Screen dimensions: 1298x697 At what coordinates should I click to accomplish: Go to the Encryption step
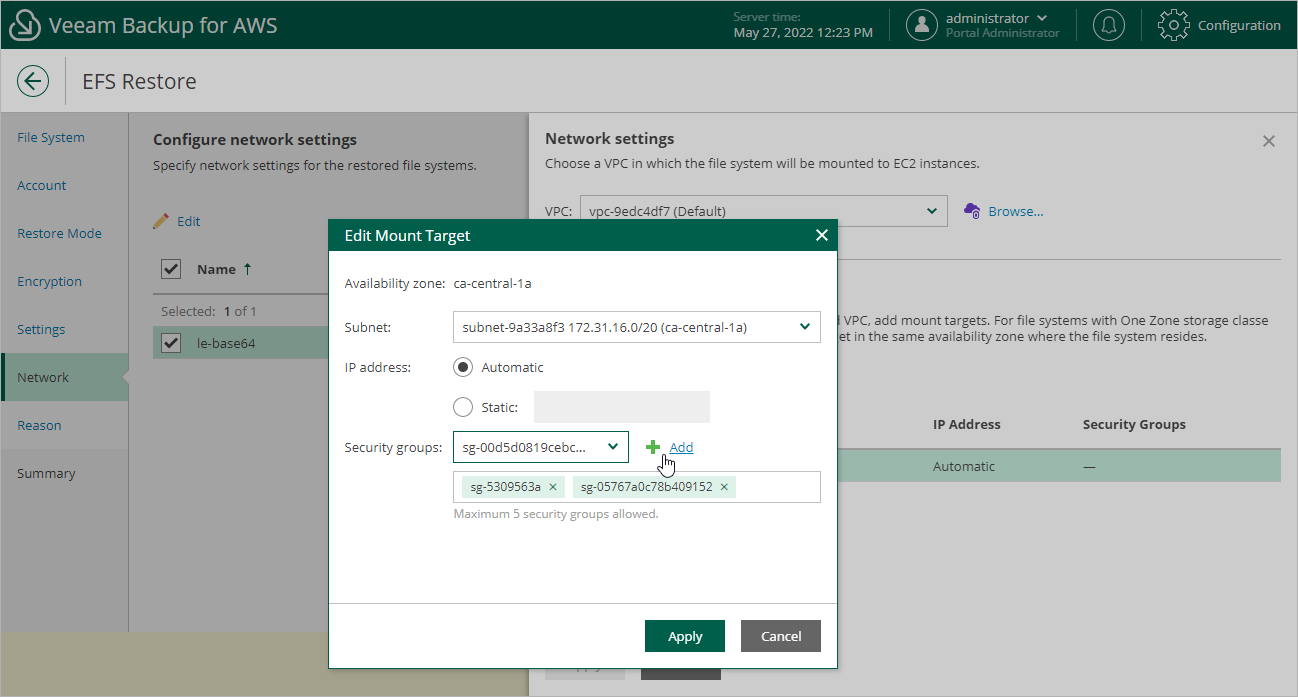pyautogui.click(x=49, y=281)
